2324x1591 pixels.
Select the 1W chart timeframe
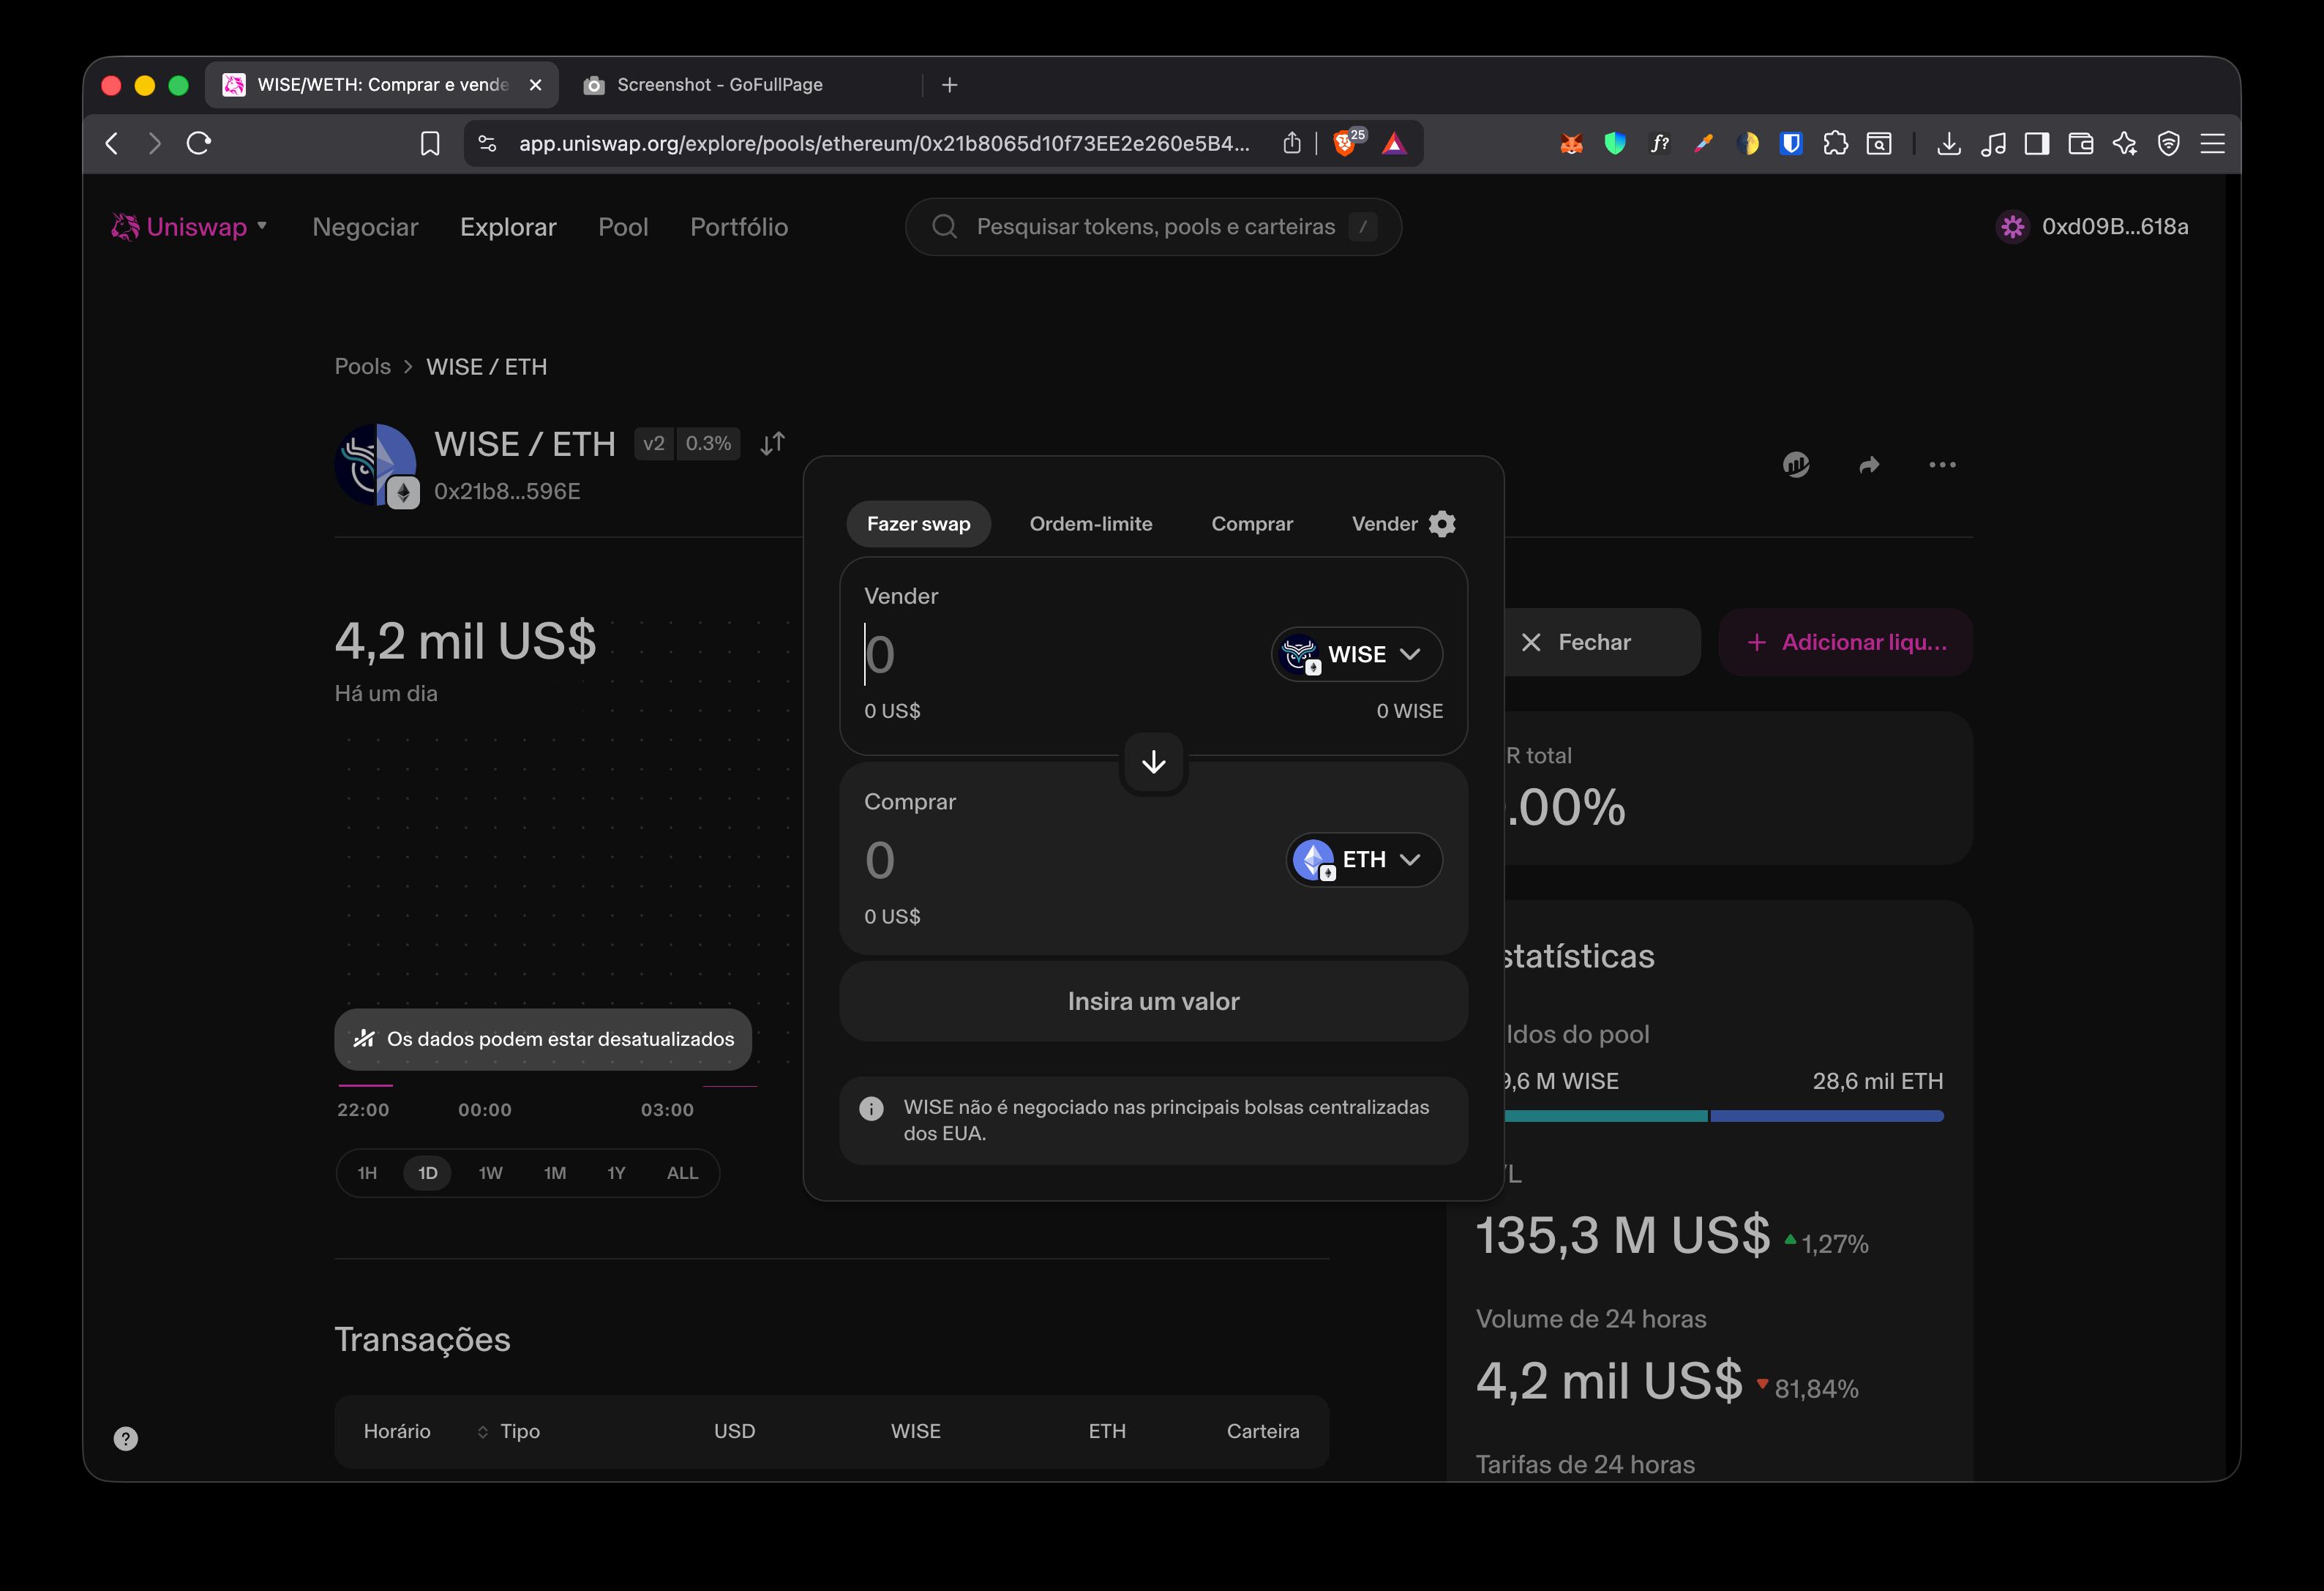490,1173
